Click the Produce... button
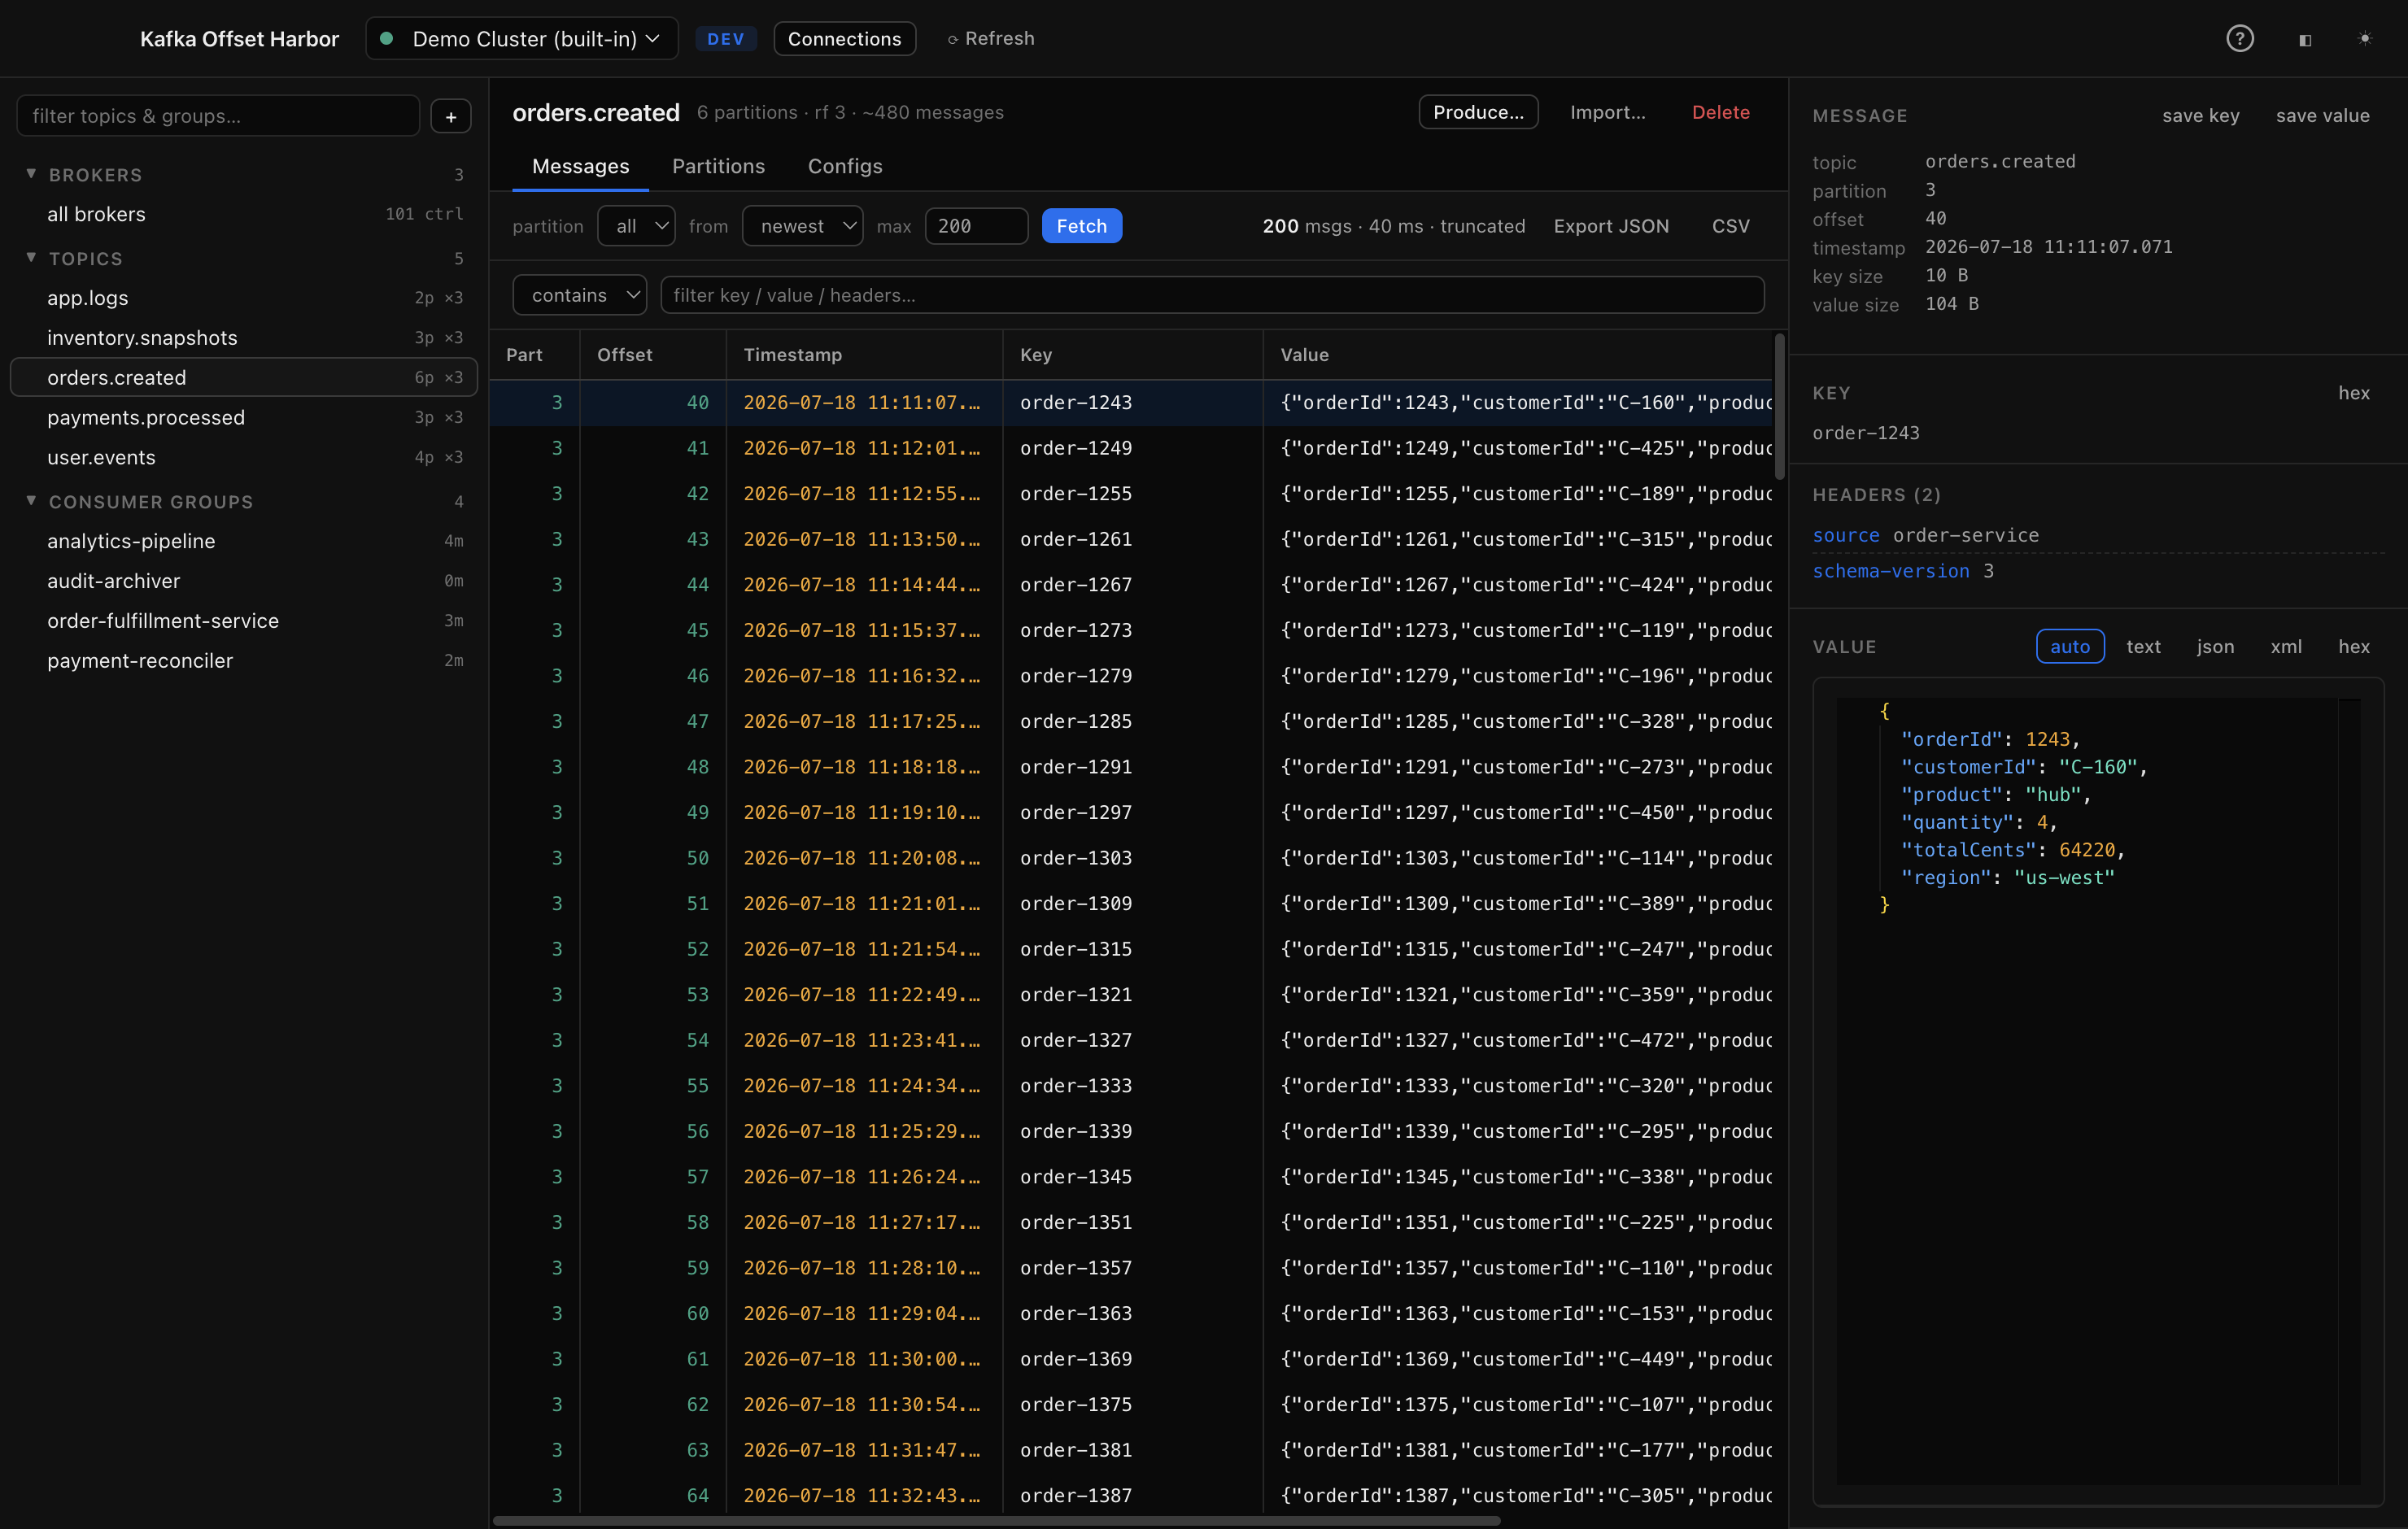The image size is (2408, 1529). tap(1478, 112)
